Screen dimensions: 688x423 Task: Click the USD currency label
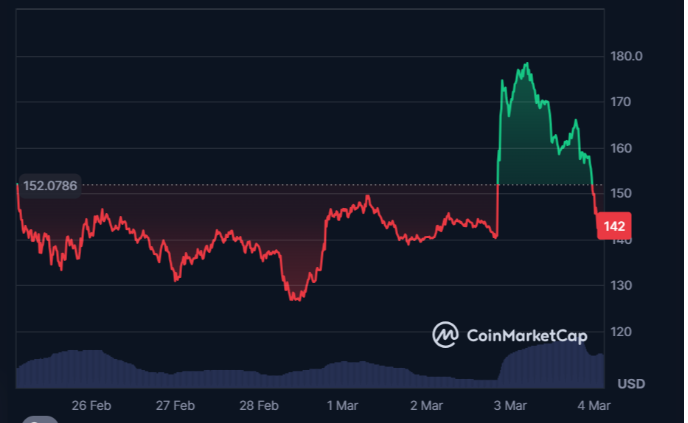[631, 384]
